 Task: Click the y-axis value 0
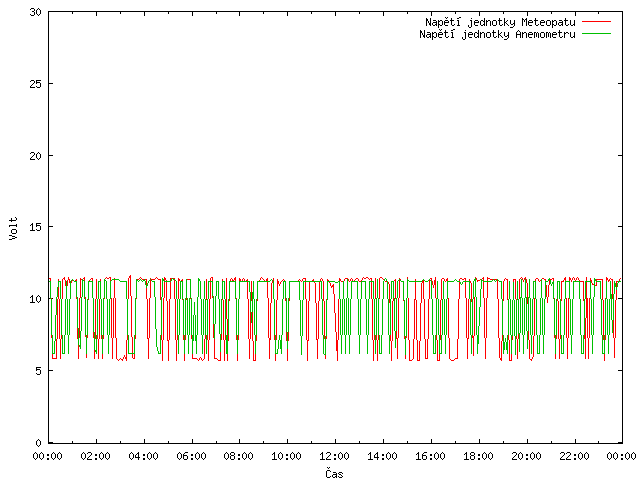[x=38, y=442]
